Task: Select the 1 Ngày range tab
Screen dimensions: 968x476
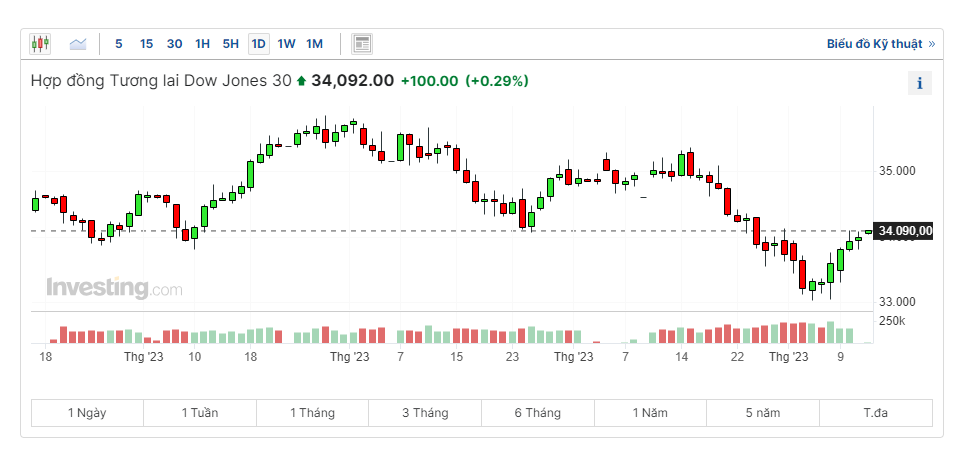Action: coord(87,413)
